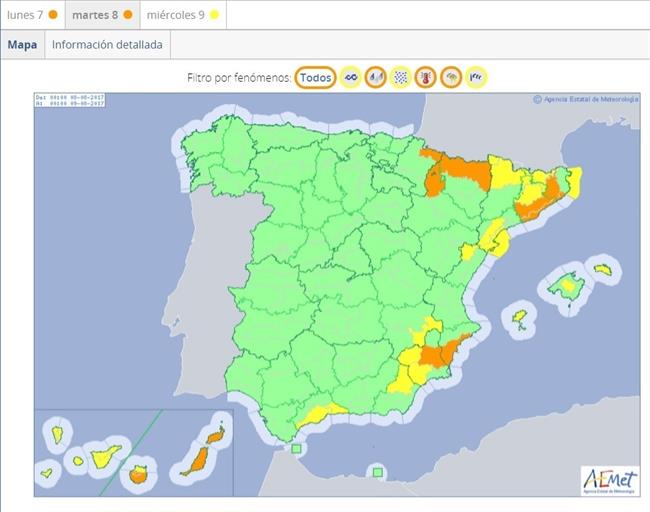Open the 'Información detallada' tab
Image resolution: width=650 pixels, height=512 pixels.
point(107,44)
